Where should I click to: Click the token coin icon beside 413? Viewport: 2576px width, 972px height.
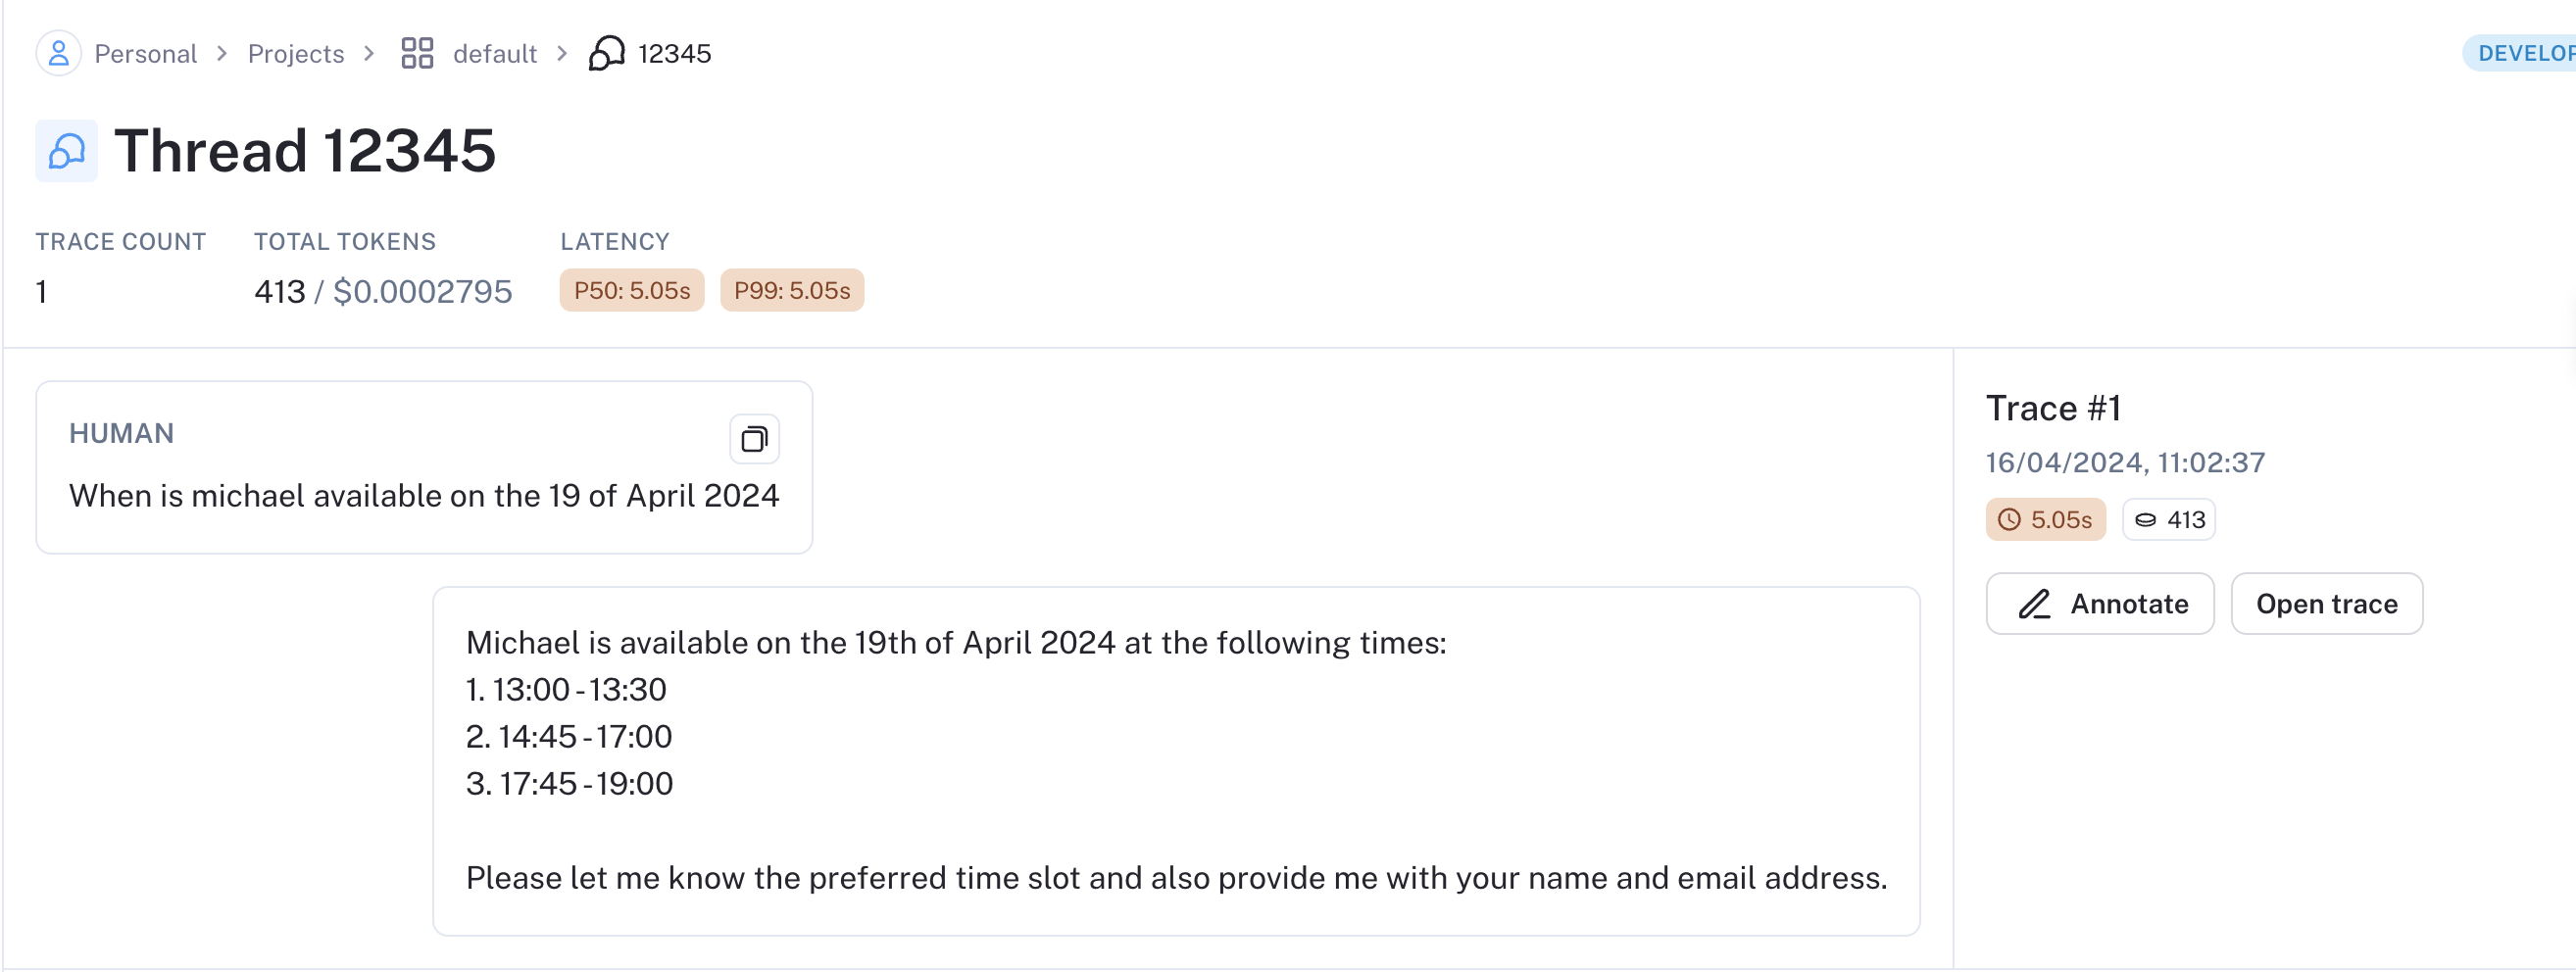pos(2145,520)
